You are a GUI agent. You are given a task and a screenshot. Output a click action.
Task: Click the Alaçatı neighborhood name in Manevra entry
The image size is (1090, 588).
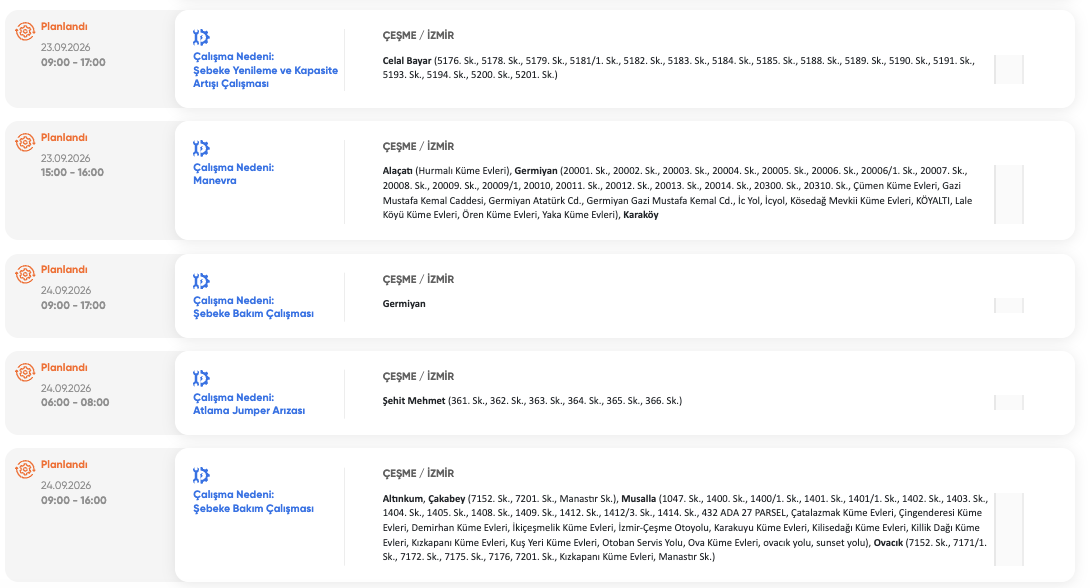[397, 171]
